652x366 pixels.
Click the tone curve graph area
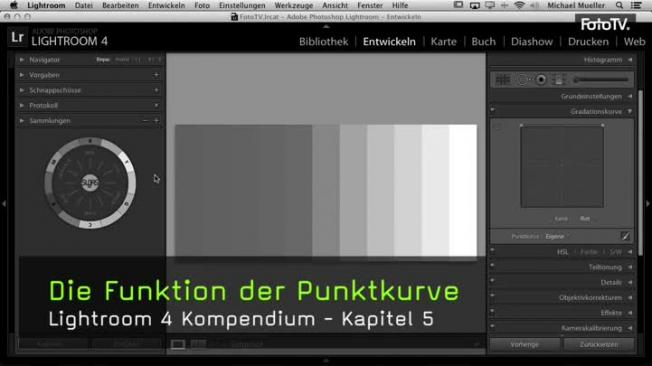562,166
